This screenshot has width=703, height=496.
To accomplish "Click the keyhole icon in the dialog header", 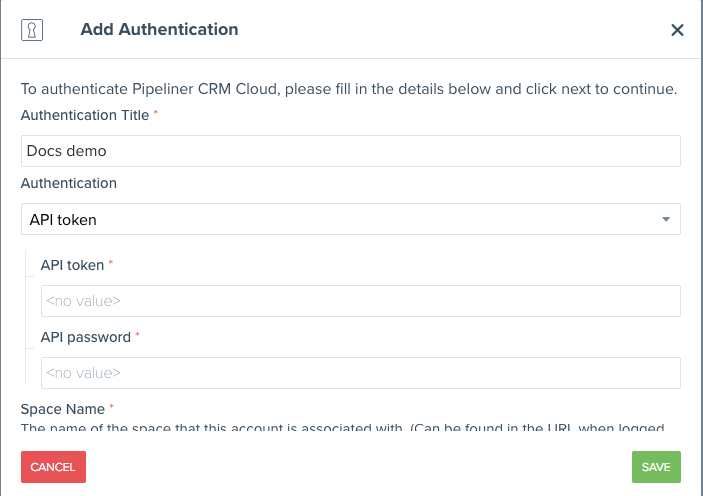I will pos(31,29).
